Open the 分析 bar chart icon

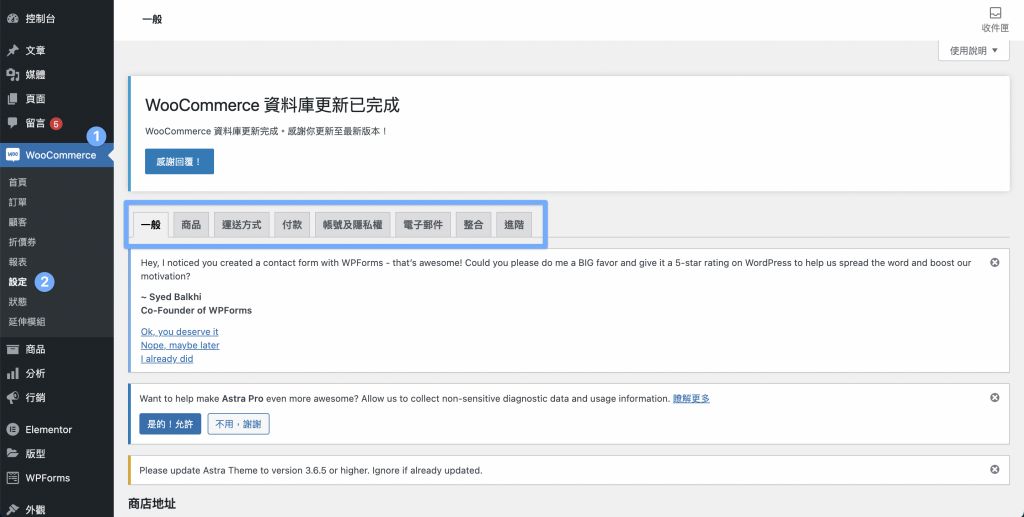[x=12, y=373]
